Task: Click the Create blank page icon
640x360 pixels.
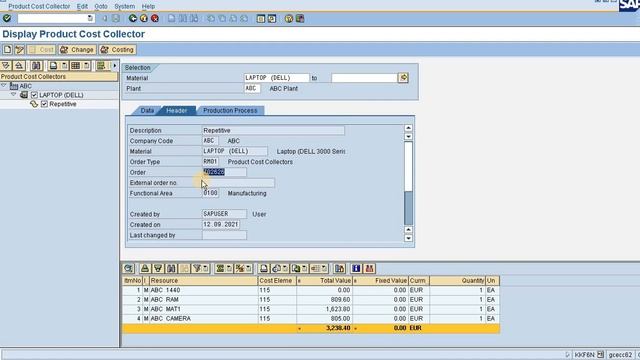Action: pyautogui.click(x=7, y=50)
